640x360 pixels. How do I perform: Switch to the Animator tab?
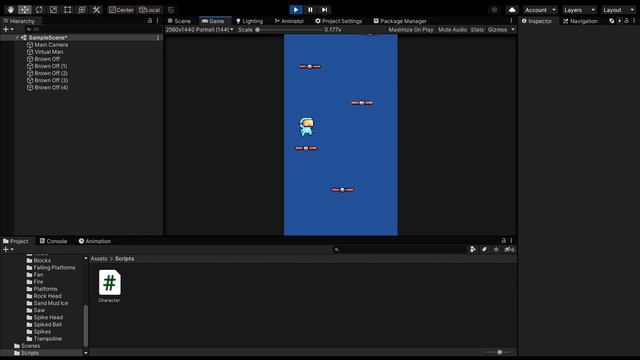[x=289, y=21]
